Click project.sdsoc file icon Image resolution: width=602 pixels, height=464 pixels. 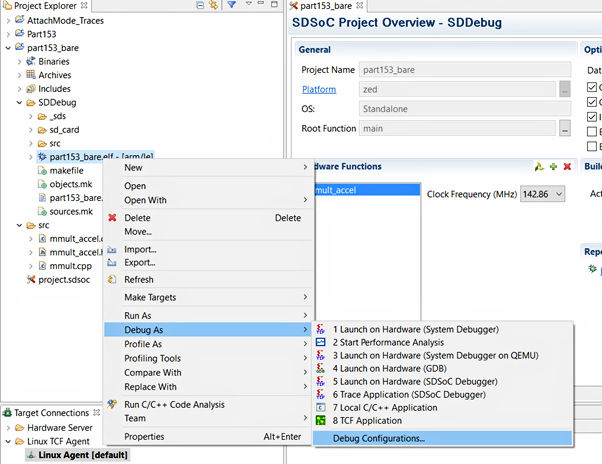(x=31, y=279)
